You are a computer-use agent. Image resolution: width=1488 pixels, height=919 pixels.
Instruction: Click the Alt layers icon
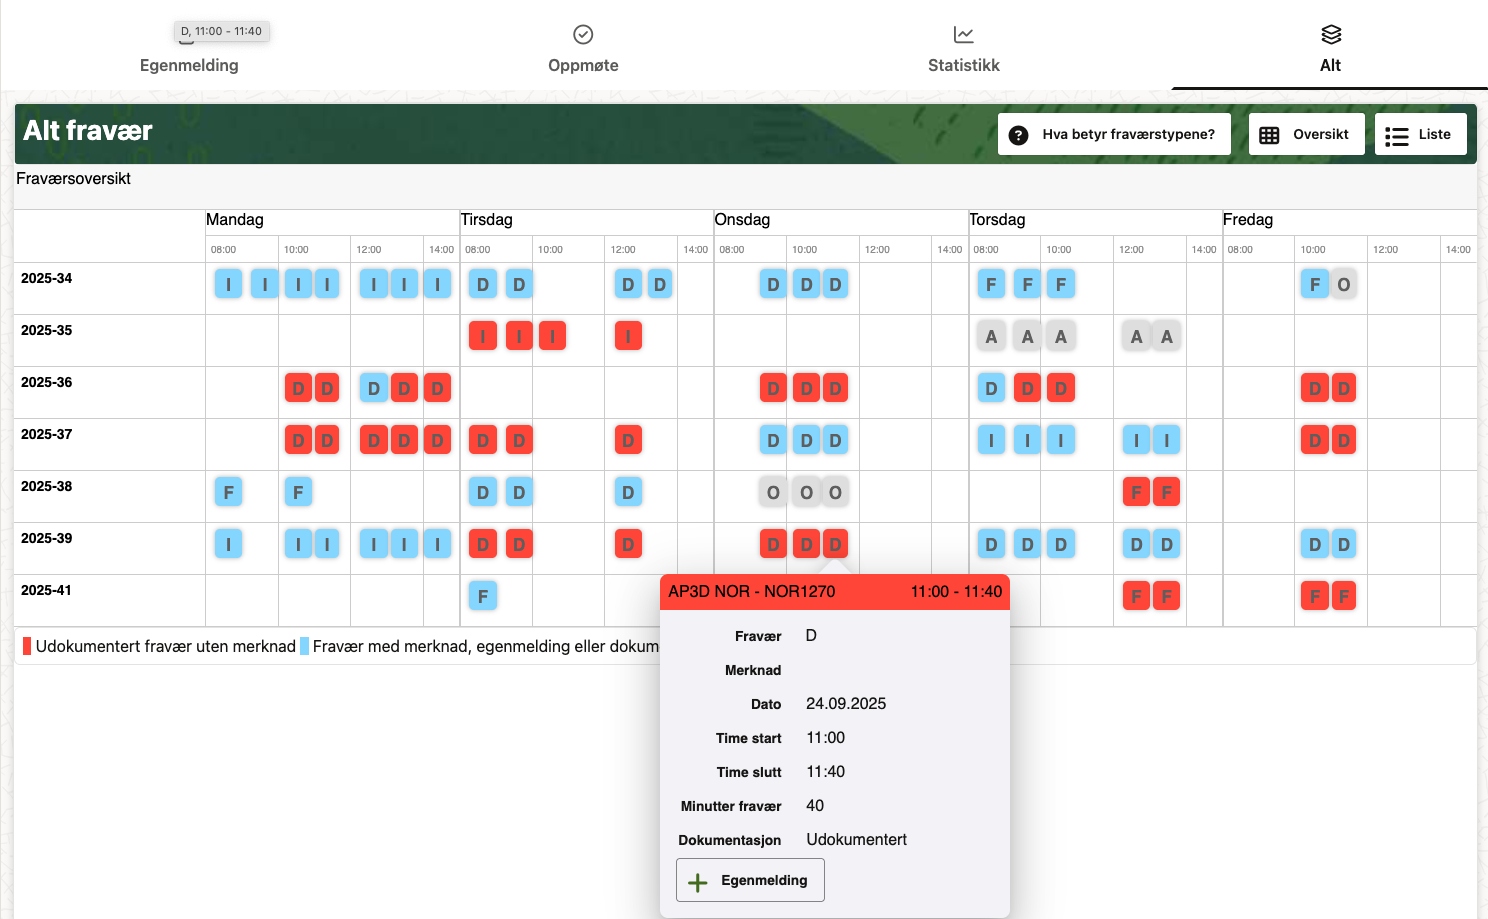point(1330,35)
